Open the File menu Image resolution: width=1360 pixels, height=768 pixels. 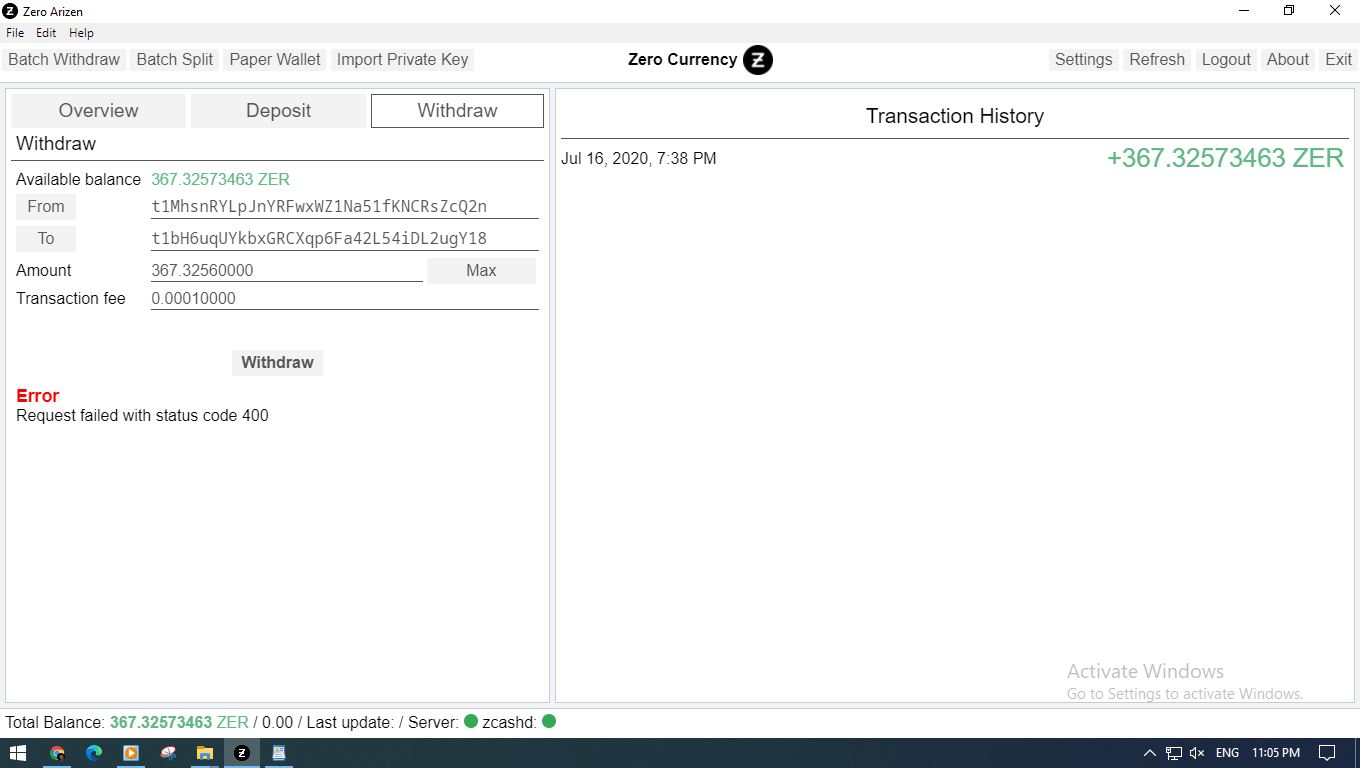click(15, 33)
